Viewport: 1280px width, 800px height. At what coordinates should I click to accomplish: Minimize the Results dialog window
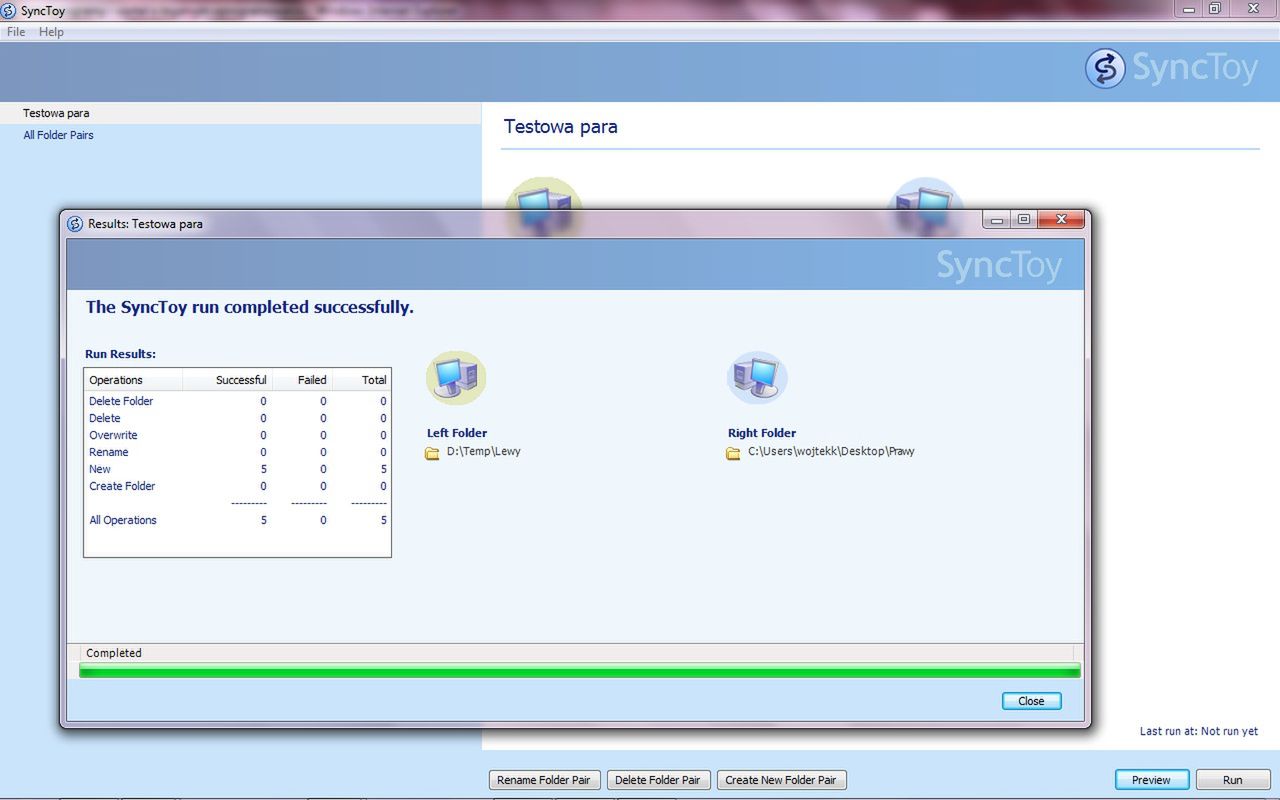point(998,219)
